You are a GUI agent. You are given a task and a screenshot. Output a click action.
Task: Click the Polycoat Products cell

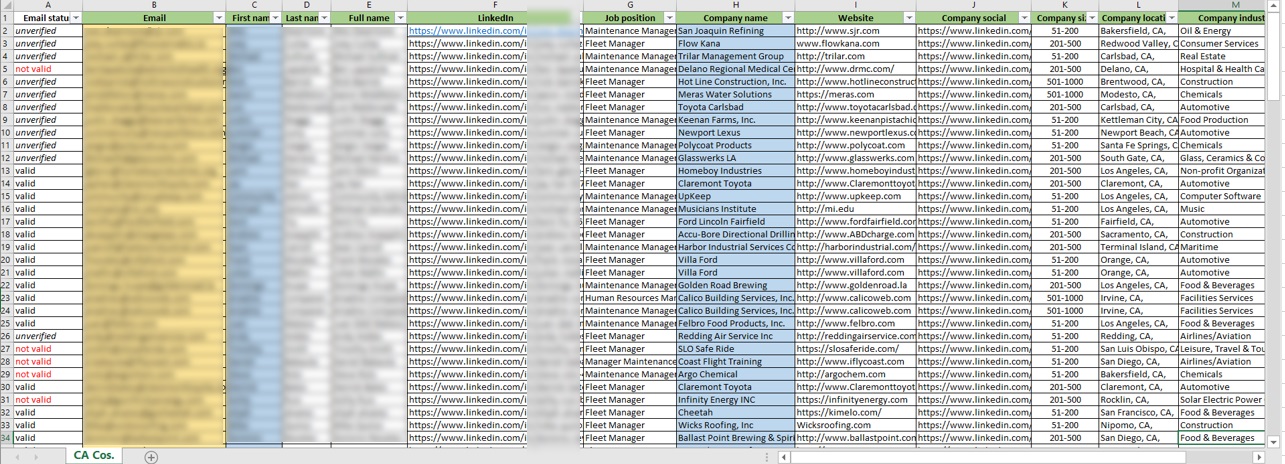point(735,145)
